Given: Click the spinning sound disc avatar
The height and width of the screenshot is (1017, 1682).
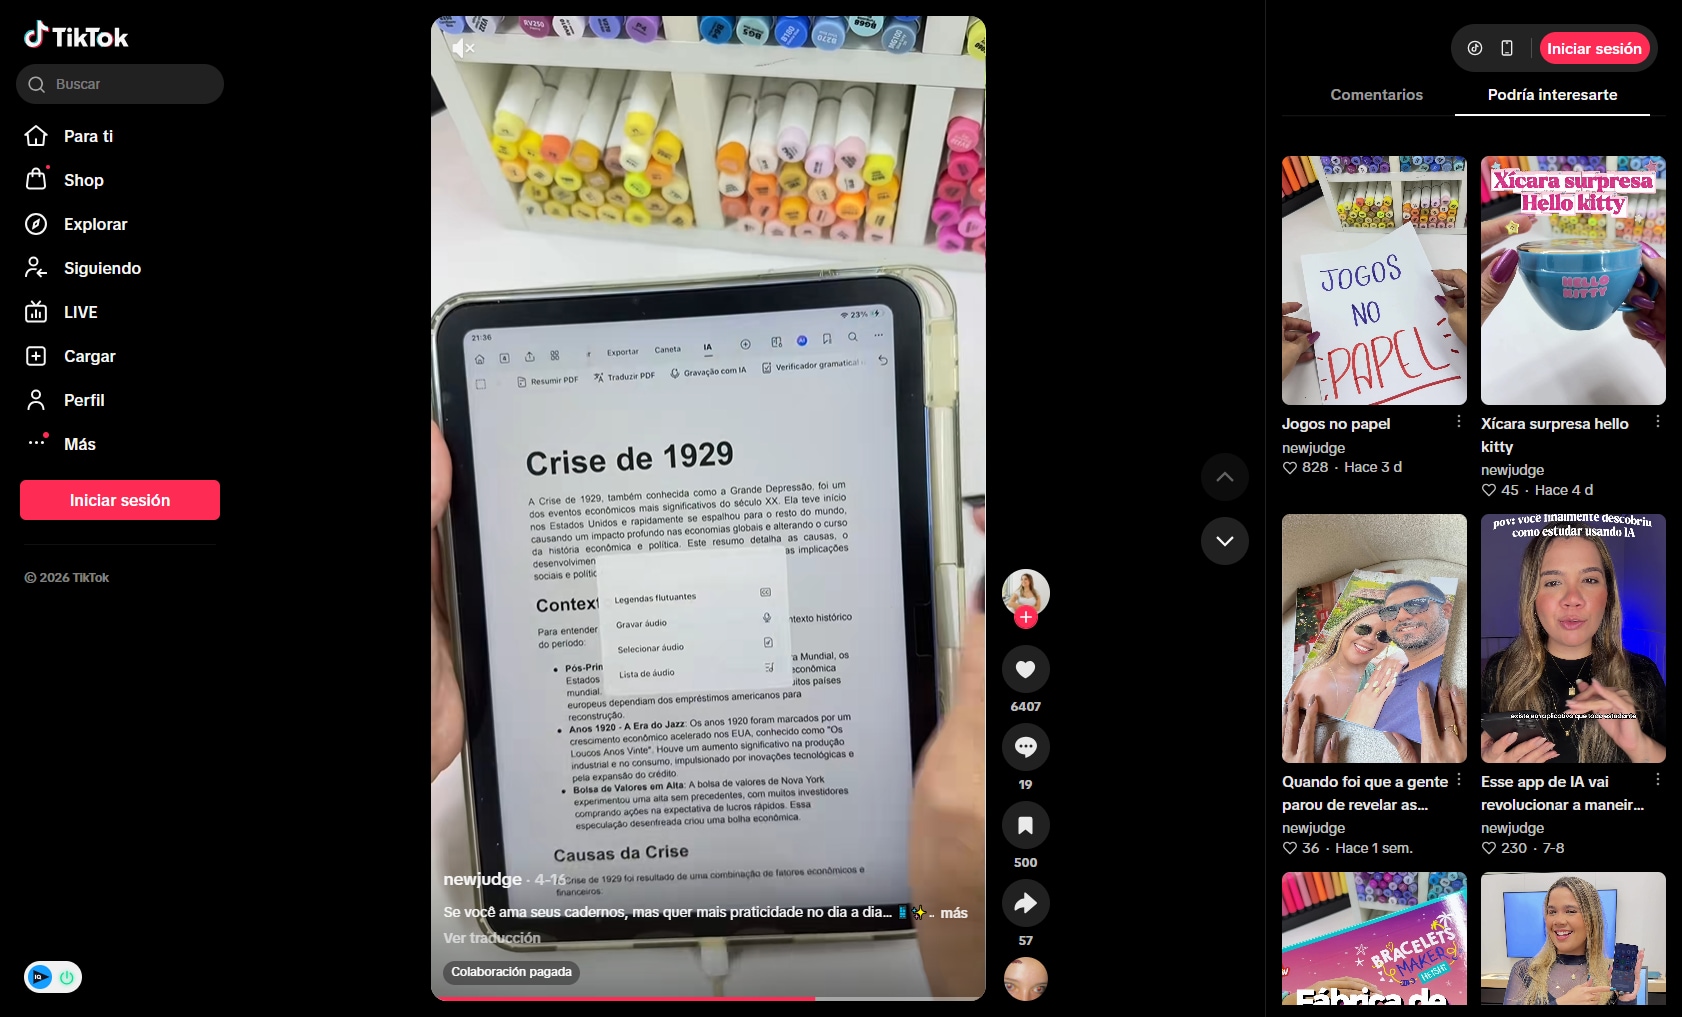Looking at the screenshot, I should pyautogui.click(x=1025, y=979).
